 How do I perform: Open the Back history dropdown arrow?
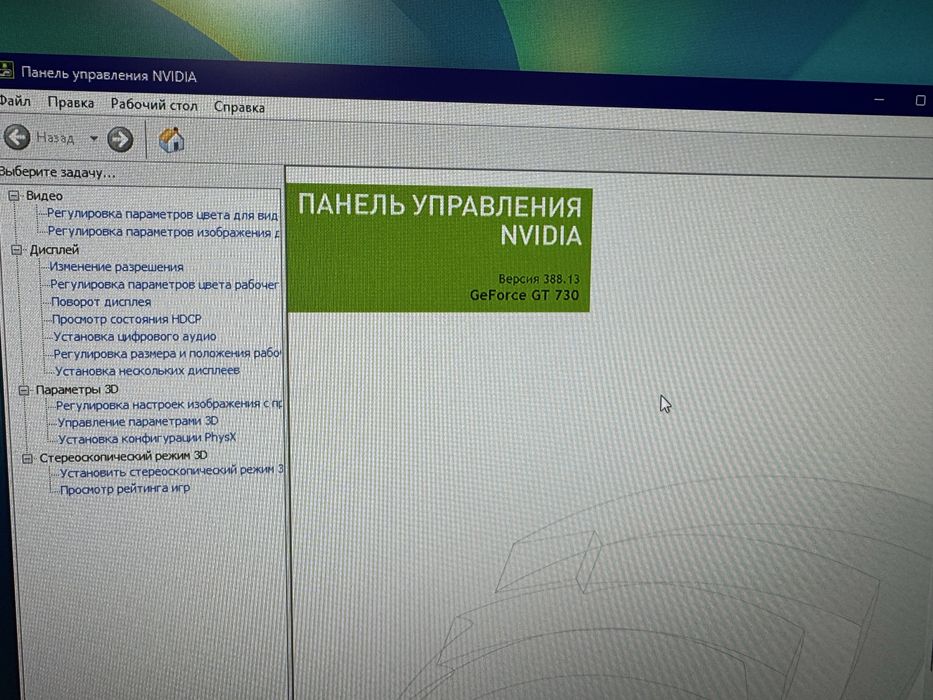pyautogui.click(x=94, y=138)
